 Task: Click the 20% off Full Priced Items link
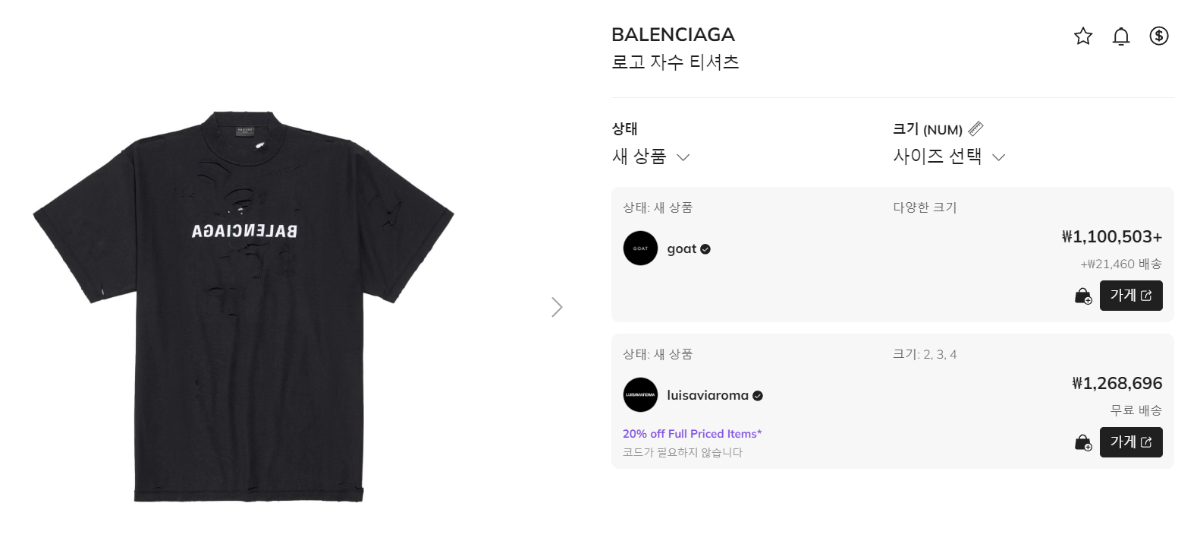[692, 434]
